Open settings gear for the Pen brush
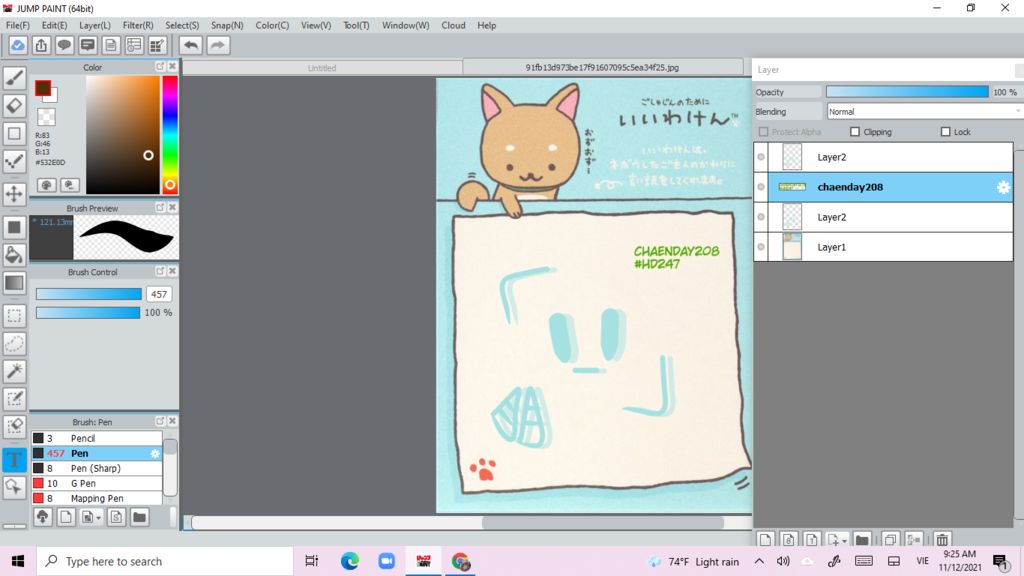This screenshot has height=576, width=1024. (x=155, y=453)
